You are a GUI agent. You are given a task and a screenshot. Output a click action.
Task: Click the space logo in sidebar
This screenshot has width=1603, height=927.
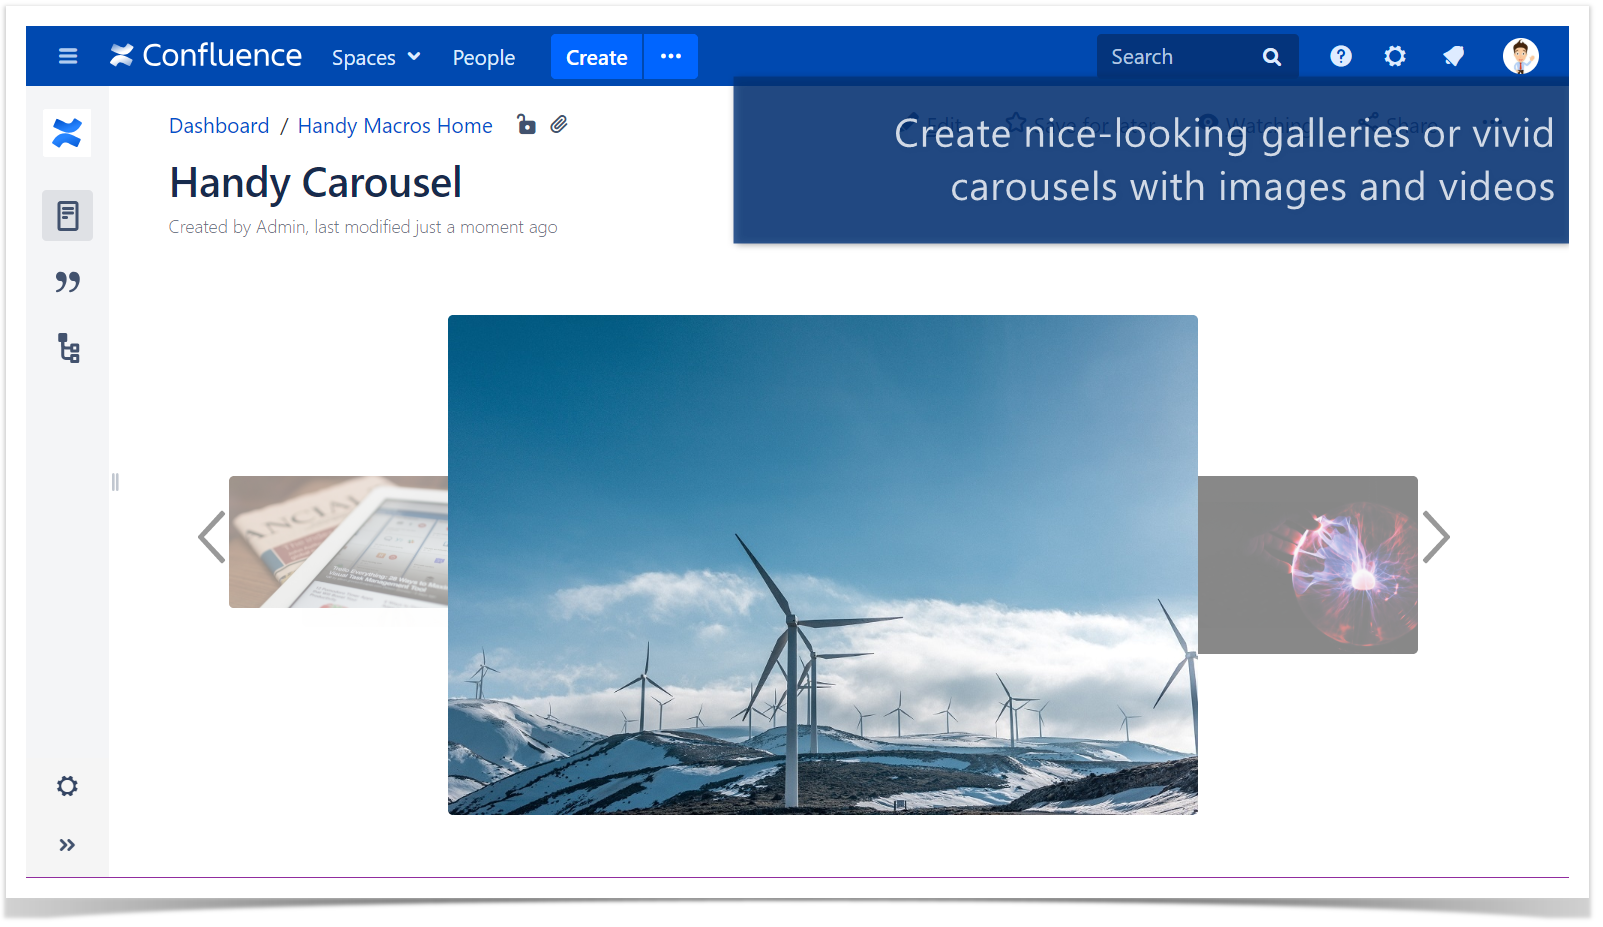[x=67, y=133]
